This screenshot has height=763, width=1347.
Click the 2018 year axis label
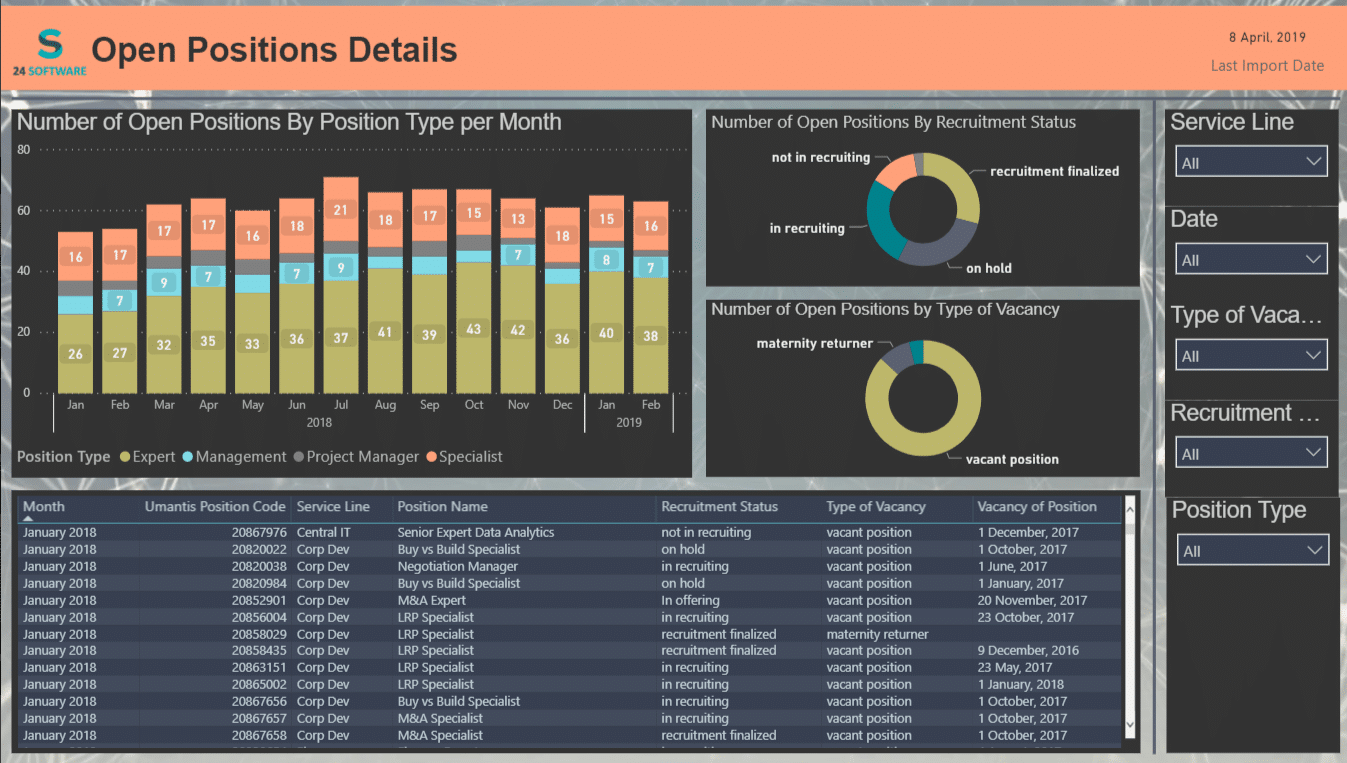click(x=319, y=423)
